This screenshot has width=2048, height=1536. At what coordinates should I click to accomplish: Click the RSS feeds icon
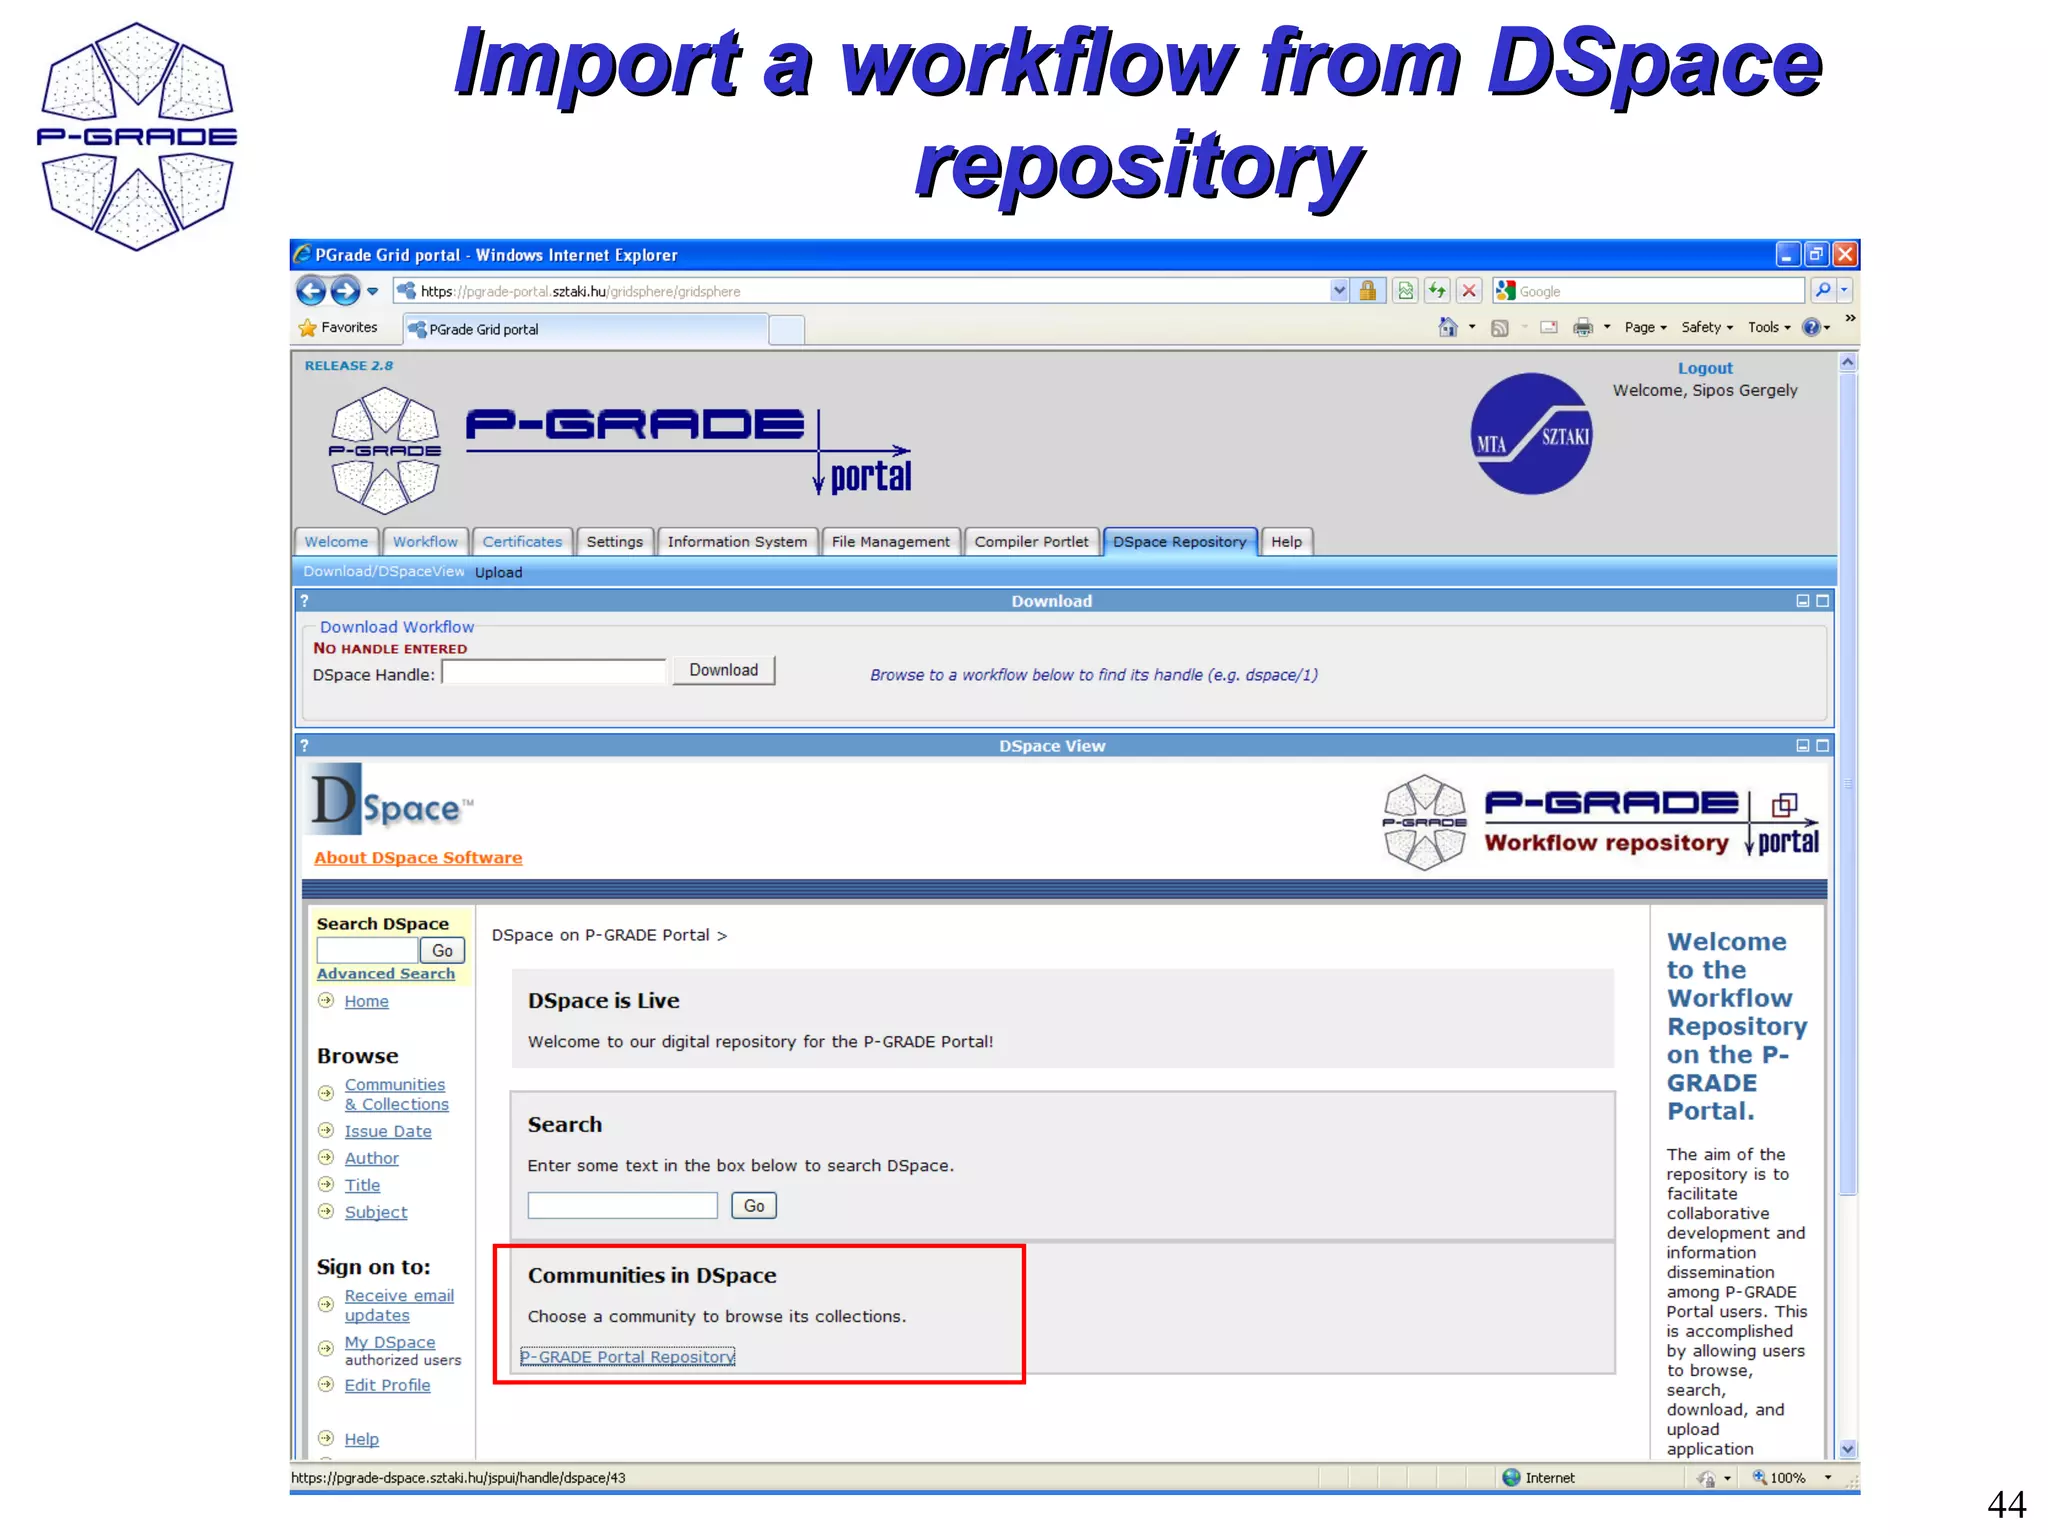[1499, 328]
